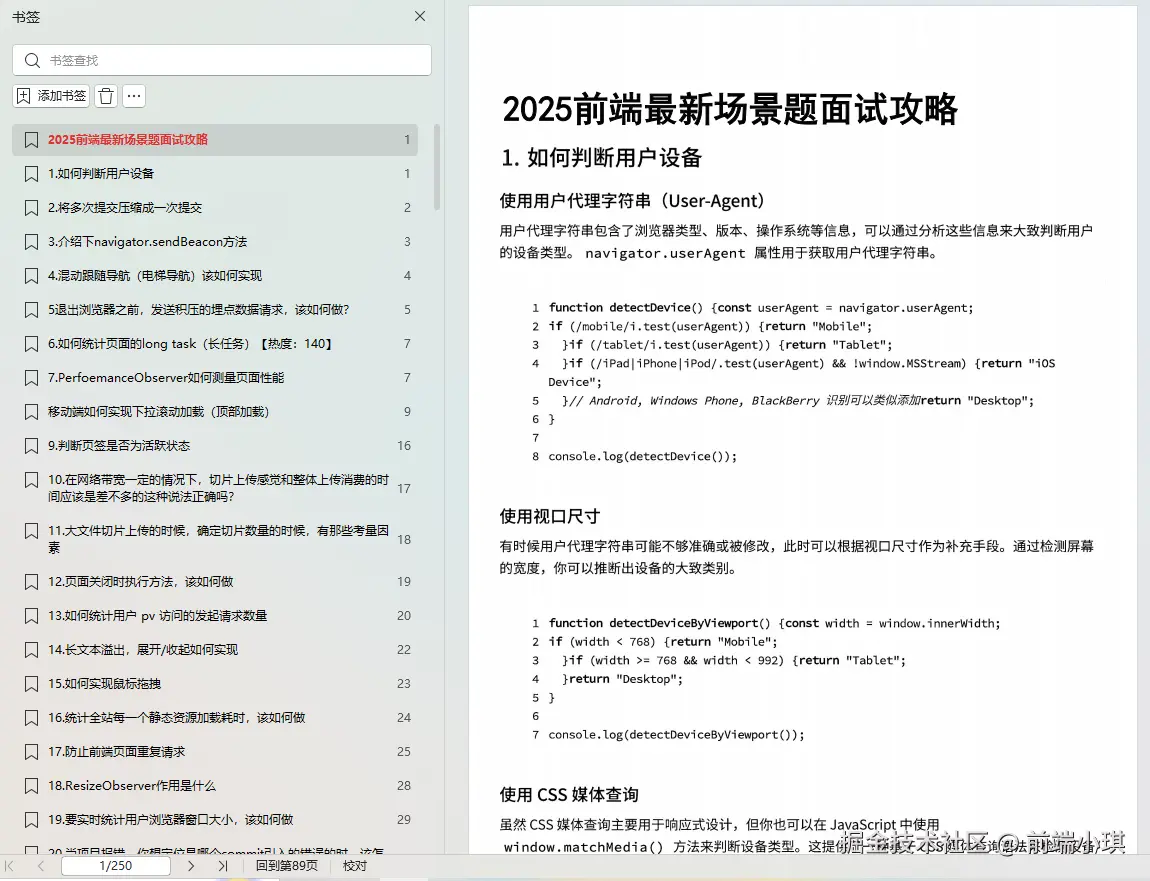
Task: Close the bookmarks panel
Action: 420,16
